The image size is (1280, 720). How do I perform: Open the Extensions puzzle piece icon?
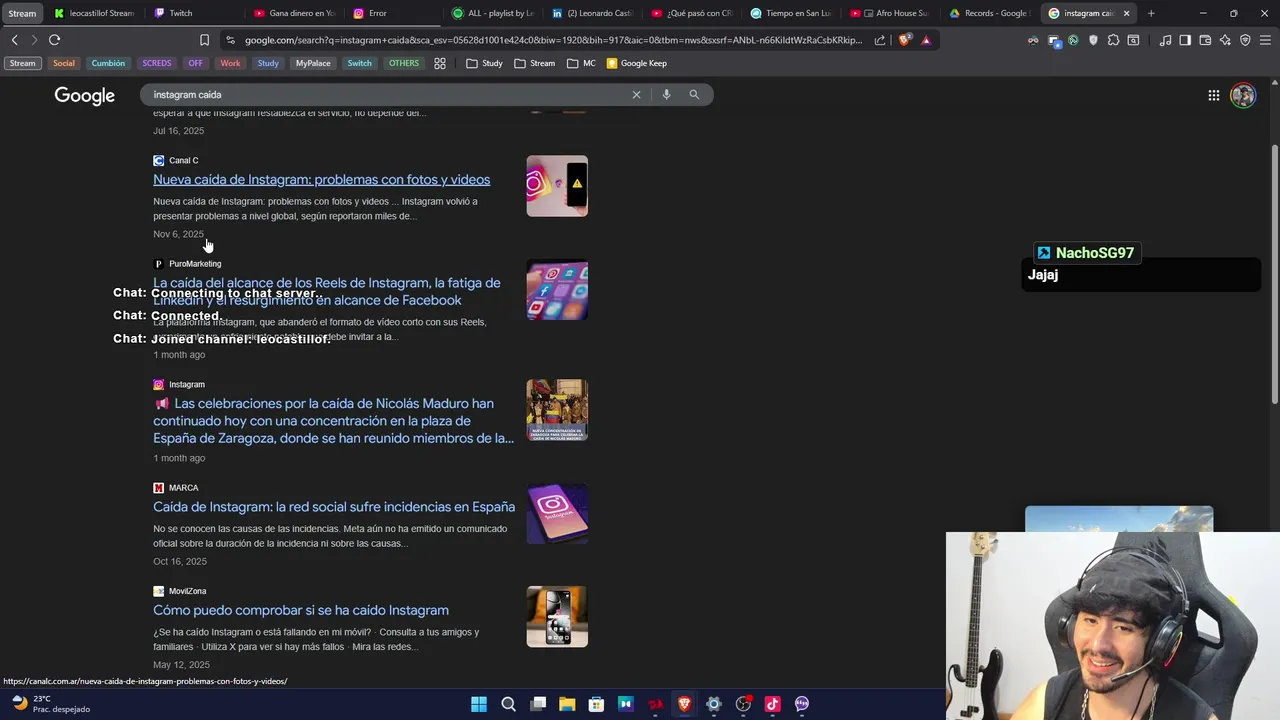coord(1113,40)
